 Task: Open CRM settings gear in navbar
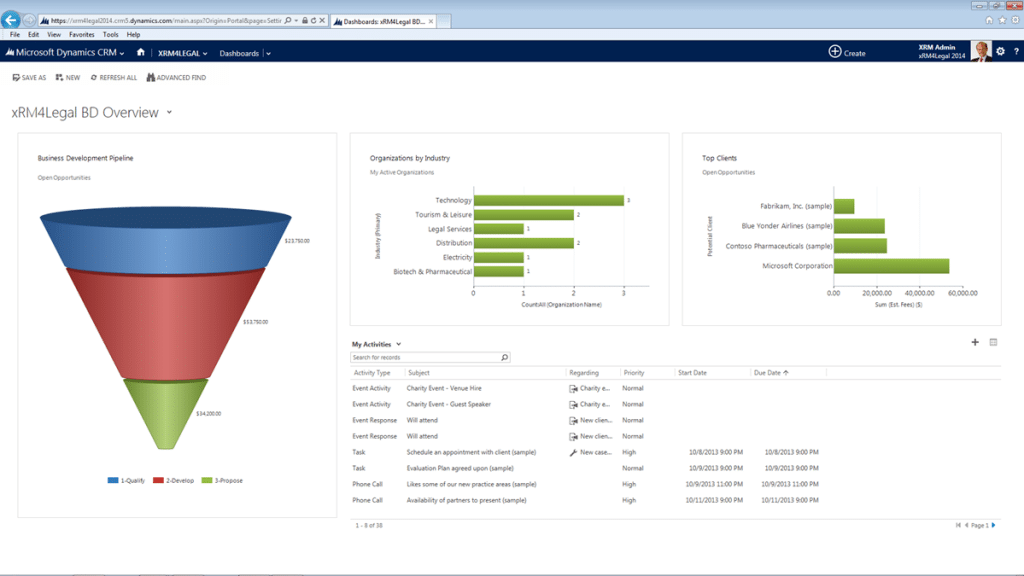[x=1000, y=51]
